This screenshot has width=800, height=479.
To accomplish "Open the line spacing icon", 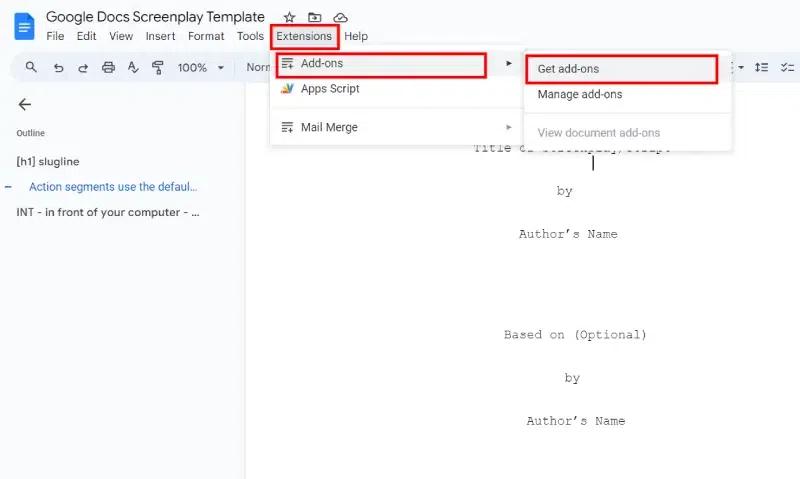I will tap(761, 67).
